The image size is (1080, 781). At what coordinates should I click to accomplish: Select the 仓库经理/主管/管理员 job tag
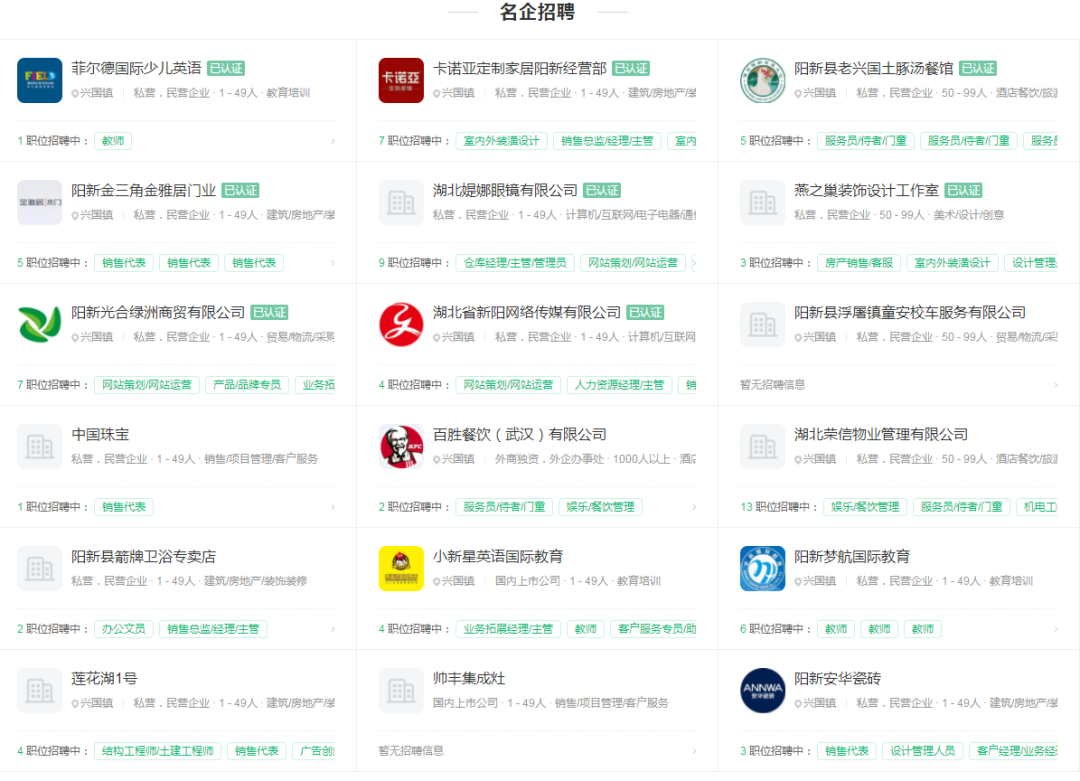click(x=514, y=263)
